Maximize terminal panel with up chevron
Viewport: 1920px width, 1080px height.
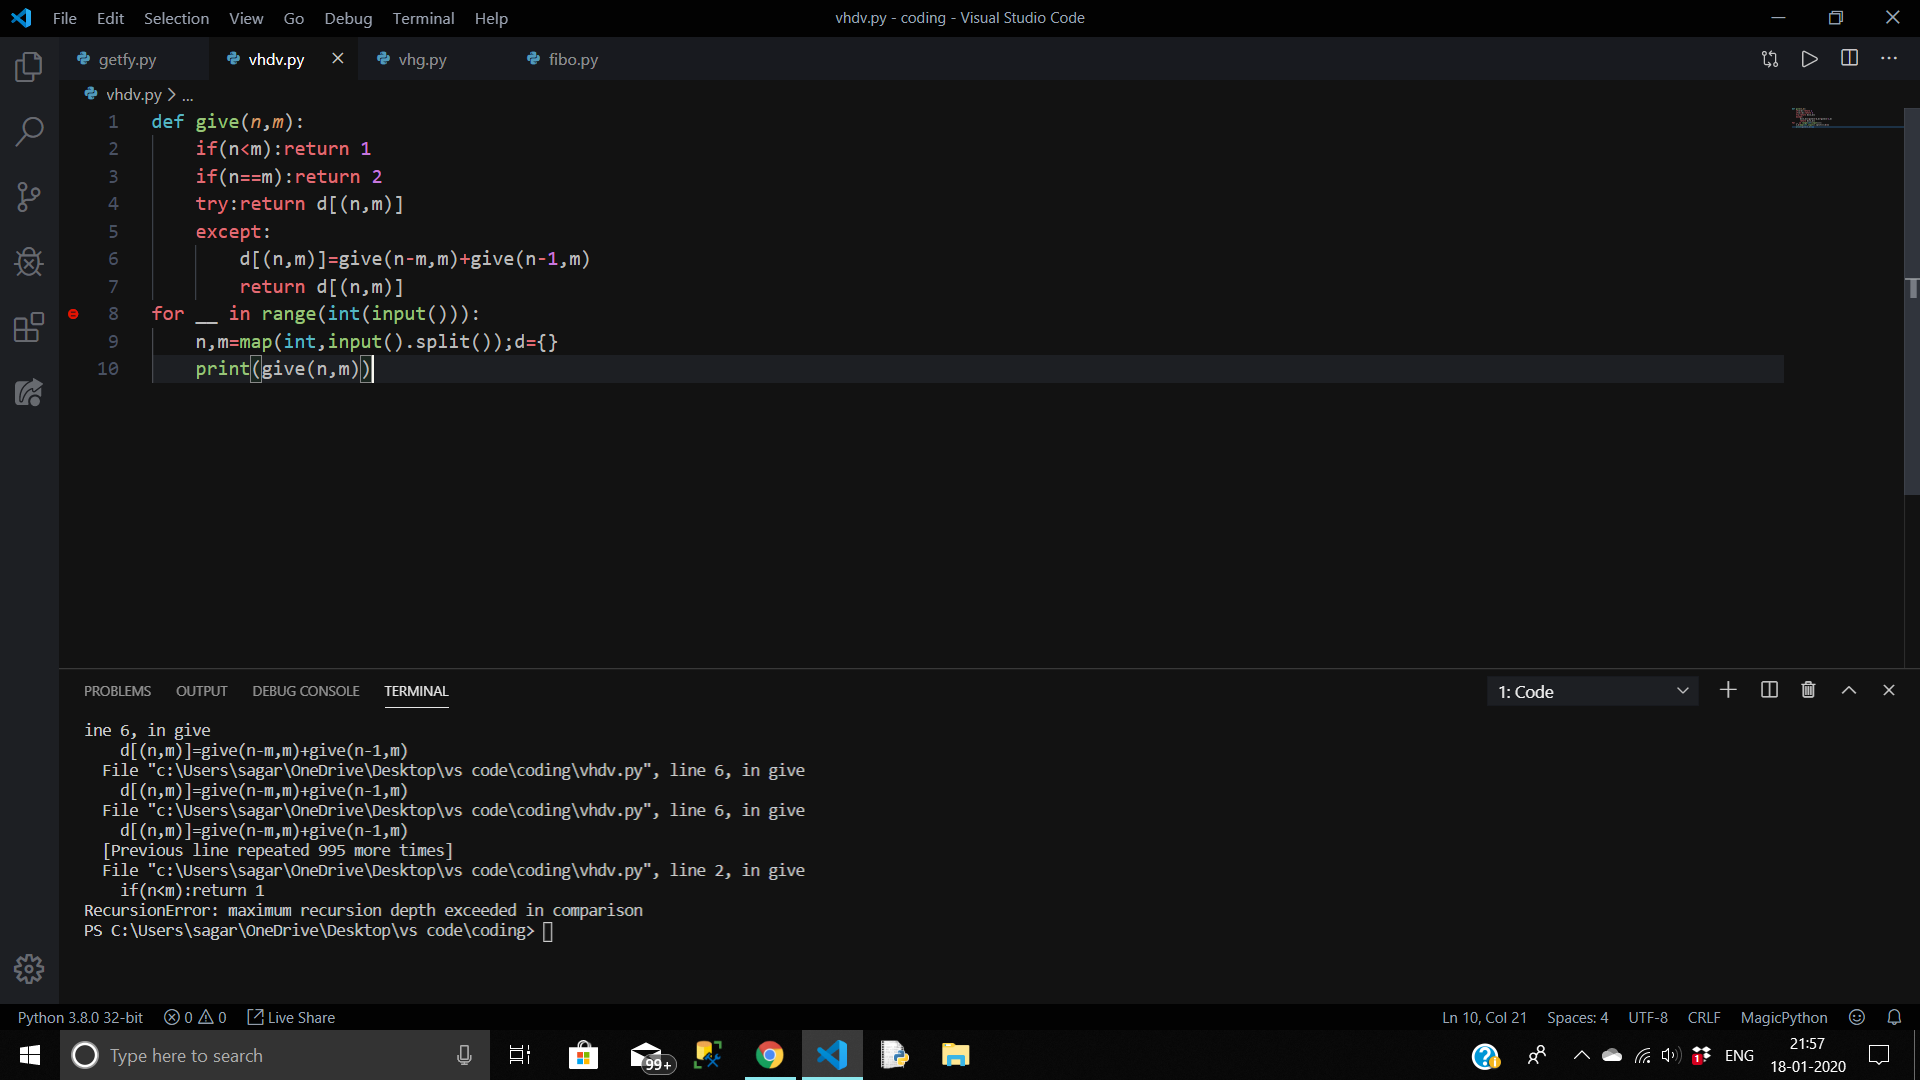pos(1849,690)
